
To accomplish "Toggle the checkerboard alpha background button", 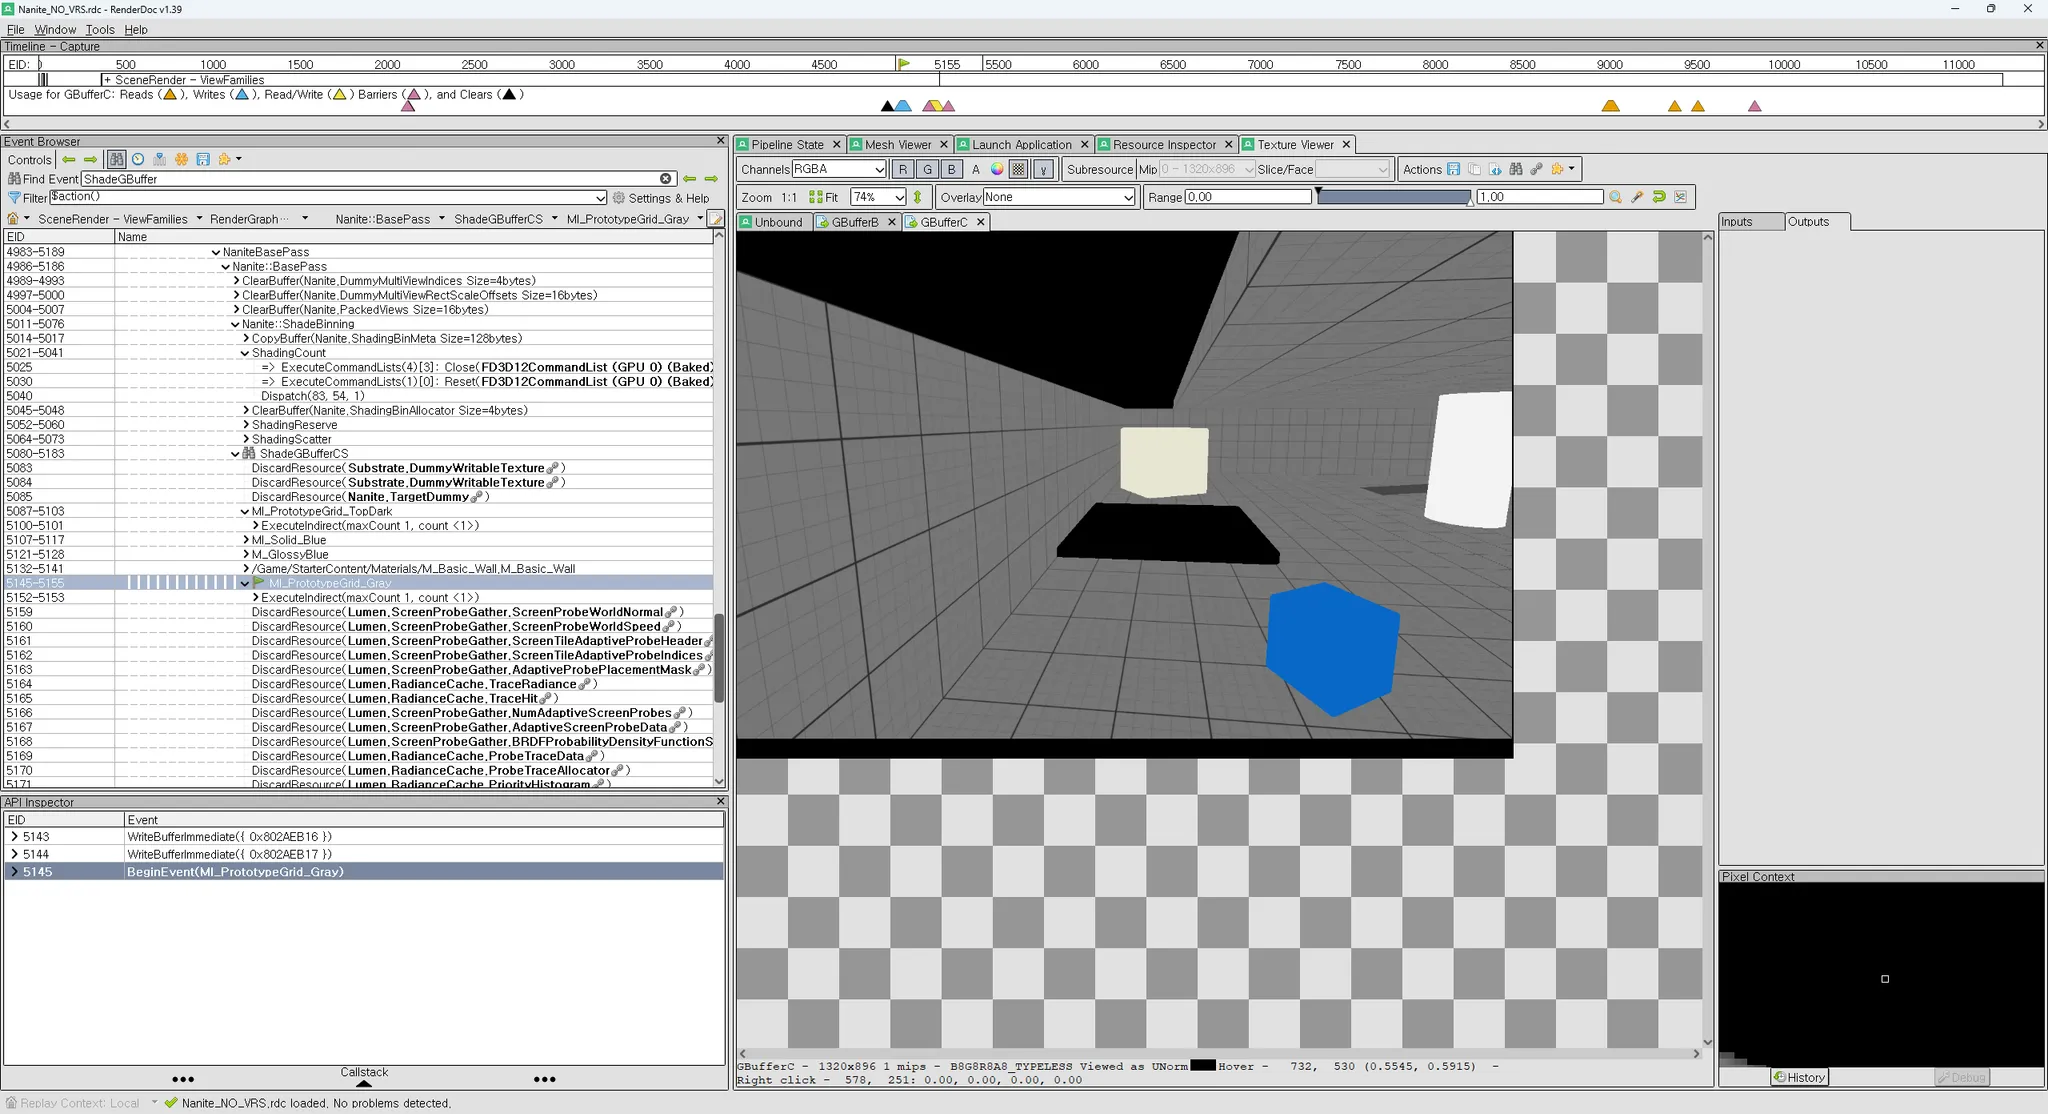I will (1018, 169).
